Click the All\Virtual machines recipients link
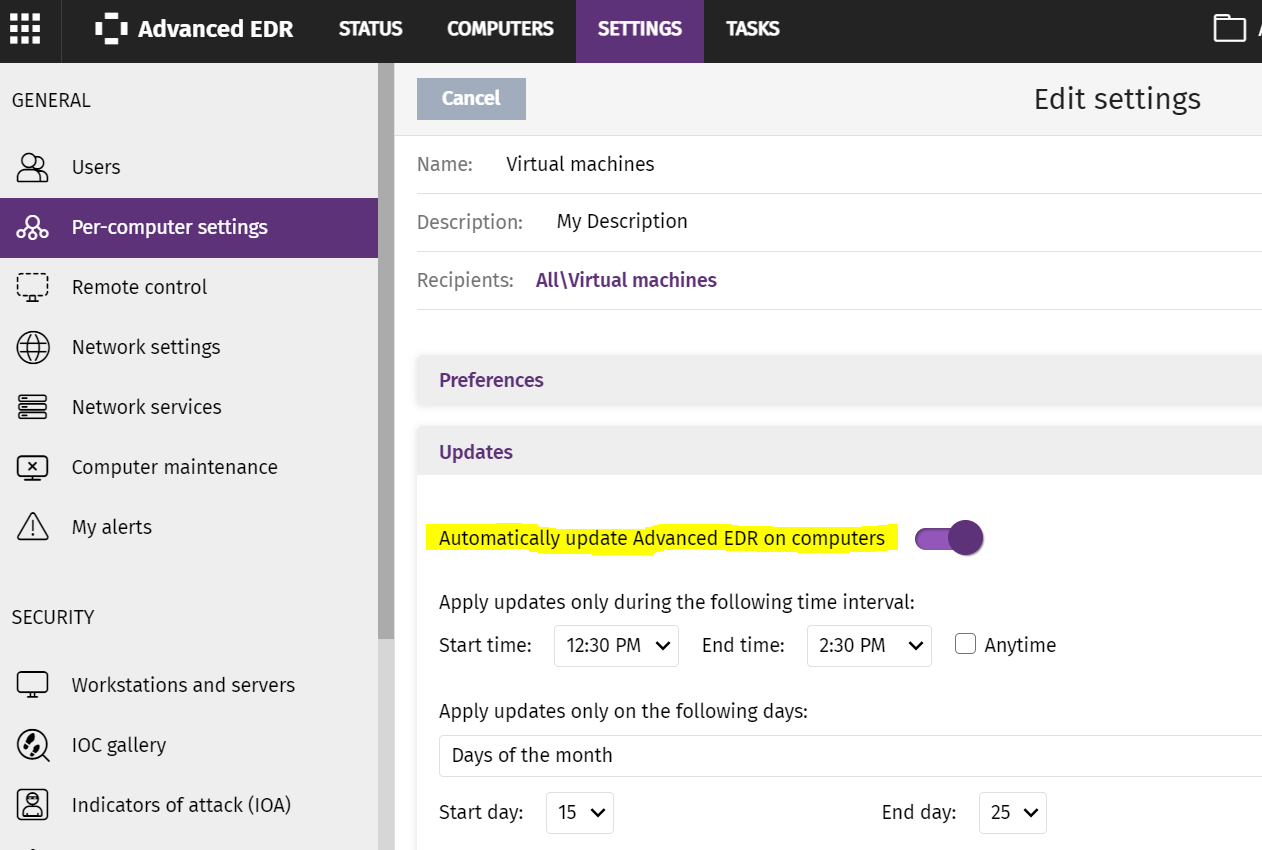Viewport: 1262px width, 850px height. (626, 280)
